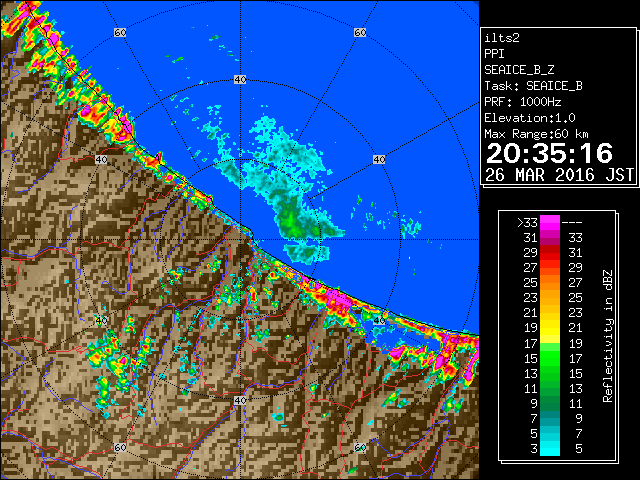Image resolution: width=640 pixels, height=480 pixels.
Task: Click the "PPI" scan type label
Action: pos(494,54)
